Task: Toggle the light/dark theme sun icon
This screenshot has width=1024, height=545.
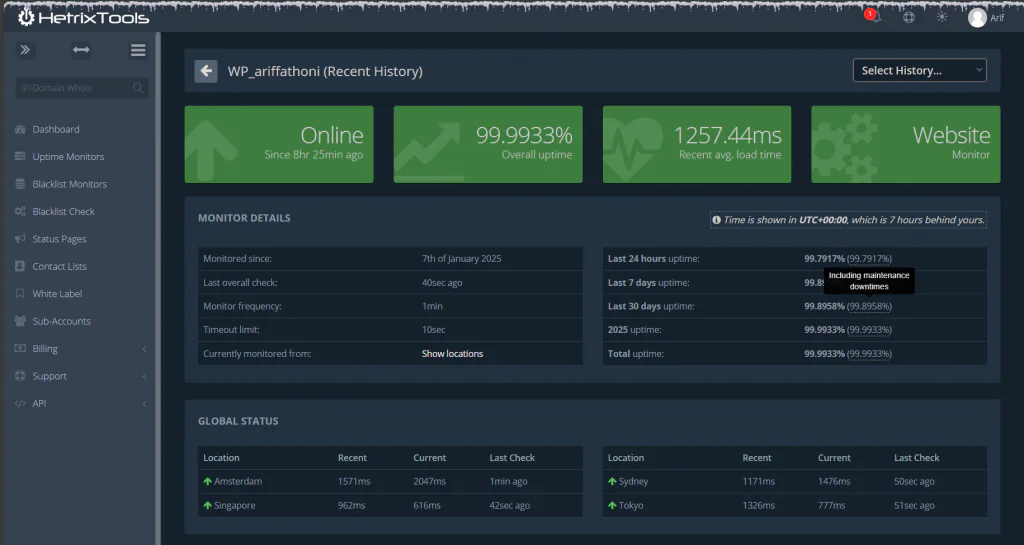Action: tap(941, 17)
